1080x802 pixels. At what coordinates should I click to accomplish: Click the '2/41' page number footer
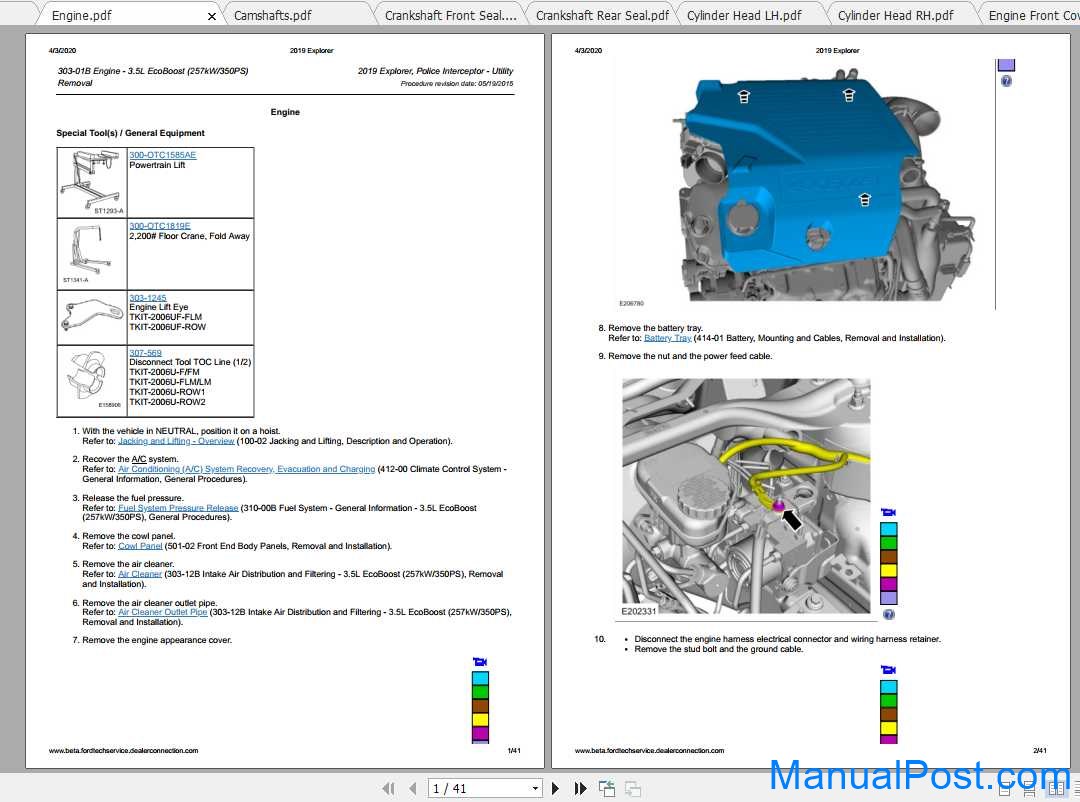(x=1040, y=750)
